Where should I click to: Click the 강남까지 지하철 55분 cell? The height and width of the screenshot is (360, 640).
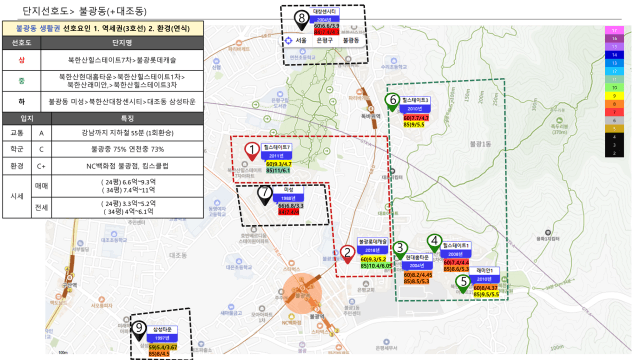pos(127,133)
